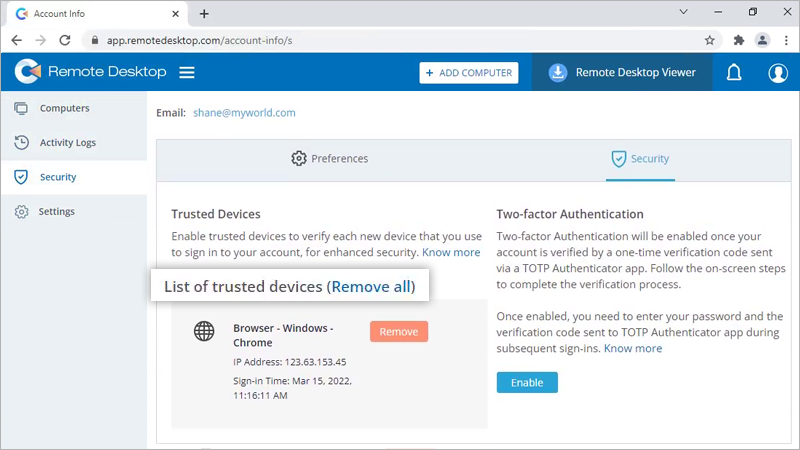This screenshot has height=450, width=800.
Task: Click the Remove all trusted devices link
Action: click(x=371, y=287)
